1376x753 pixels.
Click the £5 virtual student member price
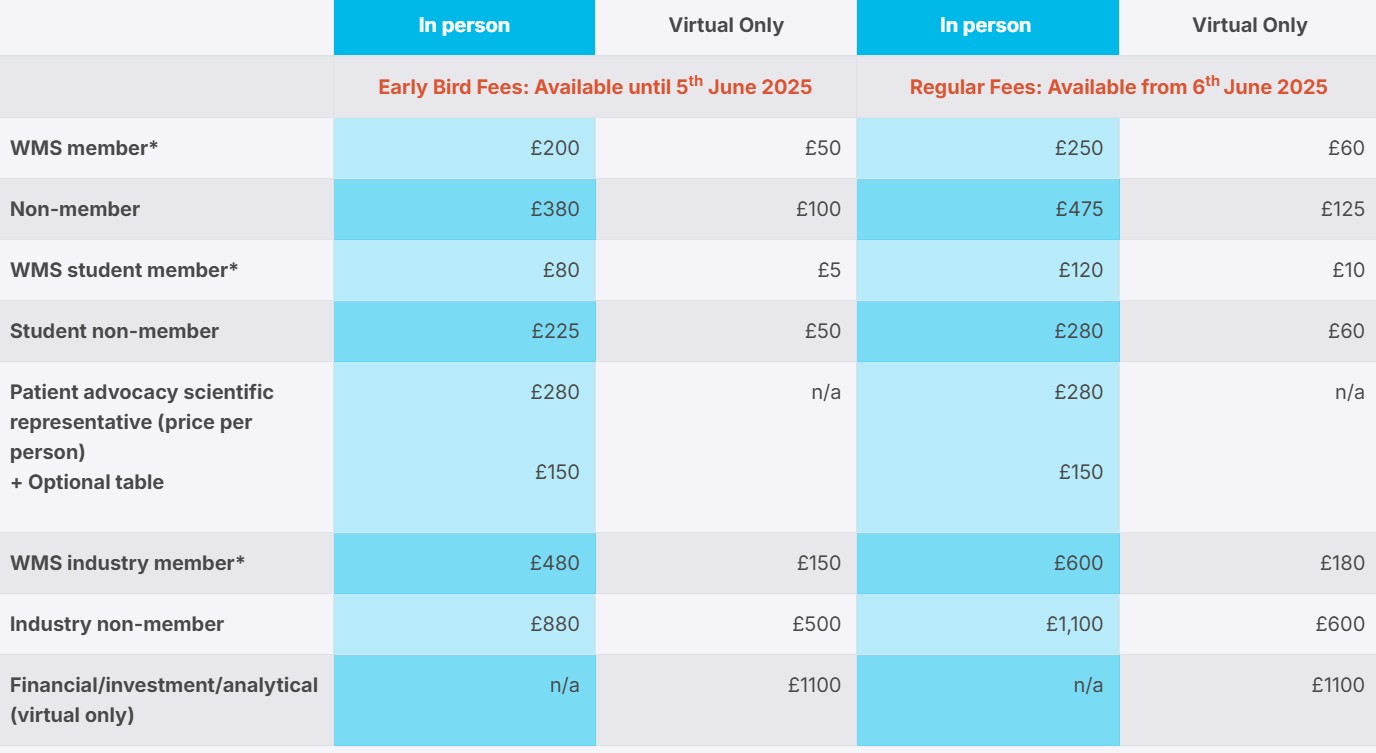(x=829, y=270)
